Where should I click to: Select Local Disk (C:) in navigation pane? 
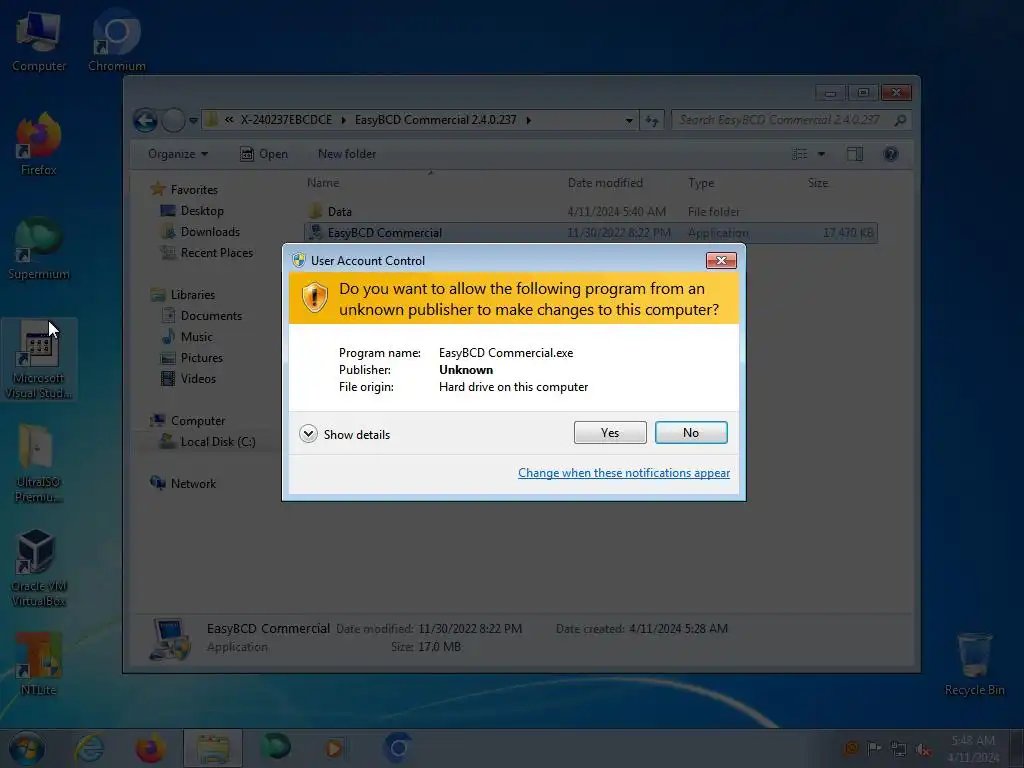[x=217, y=441]
